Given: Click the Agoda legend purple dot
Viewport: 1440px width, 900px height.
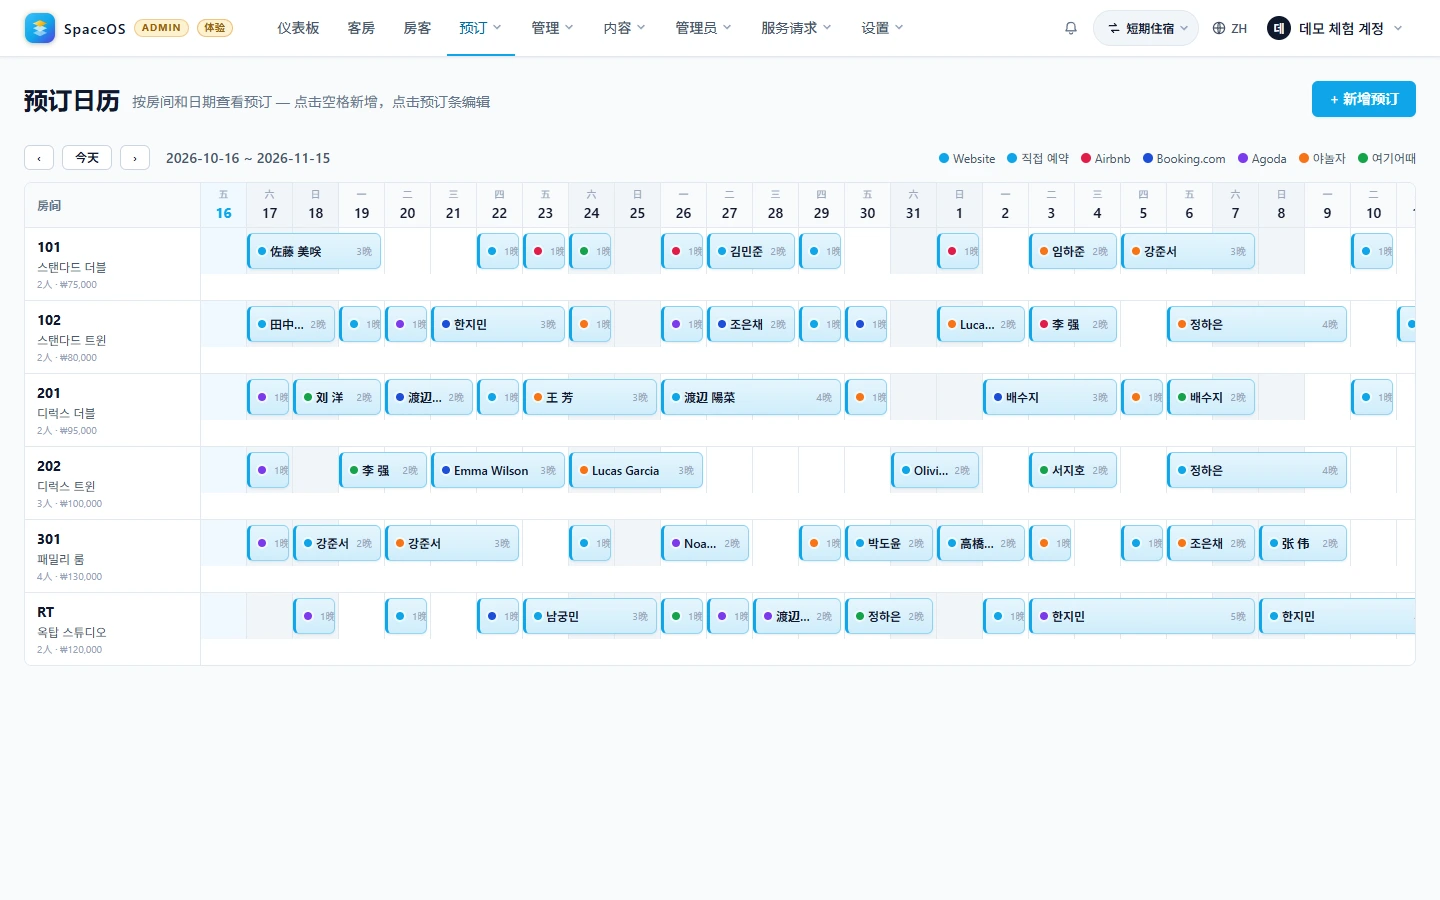Looking at the screenshot, I should point(1243,158).
